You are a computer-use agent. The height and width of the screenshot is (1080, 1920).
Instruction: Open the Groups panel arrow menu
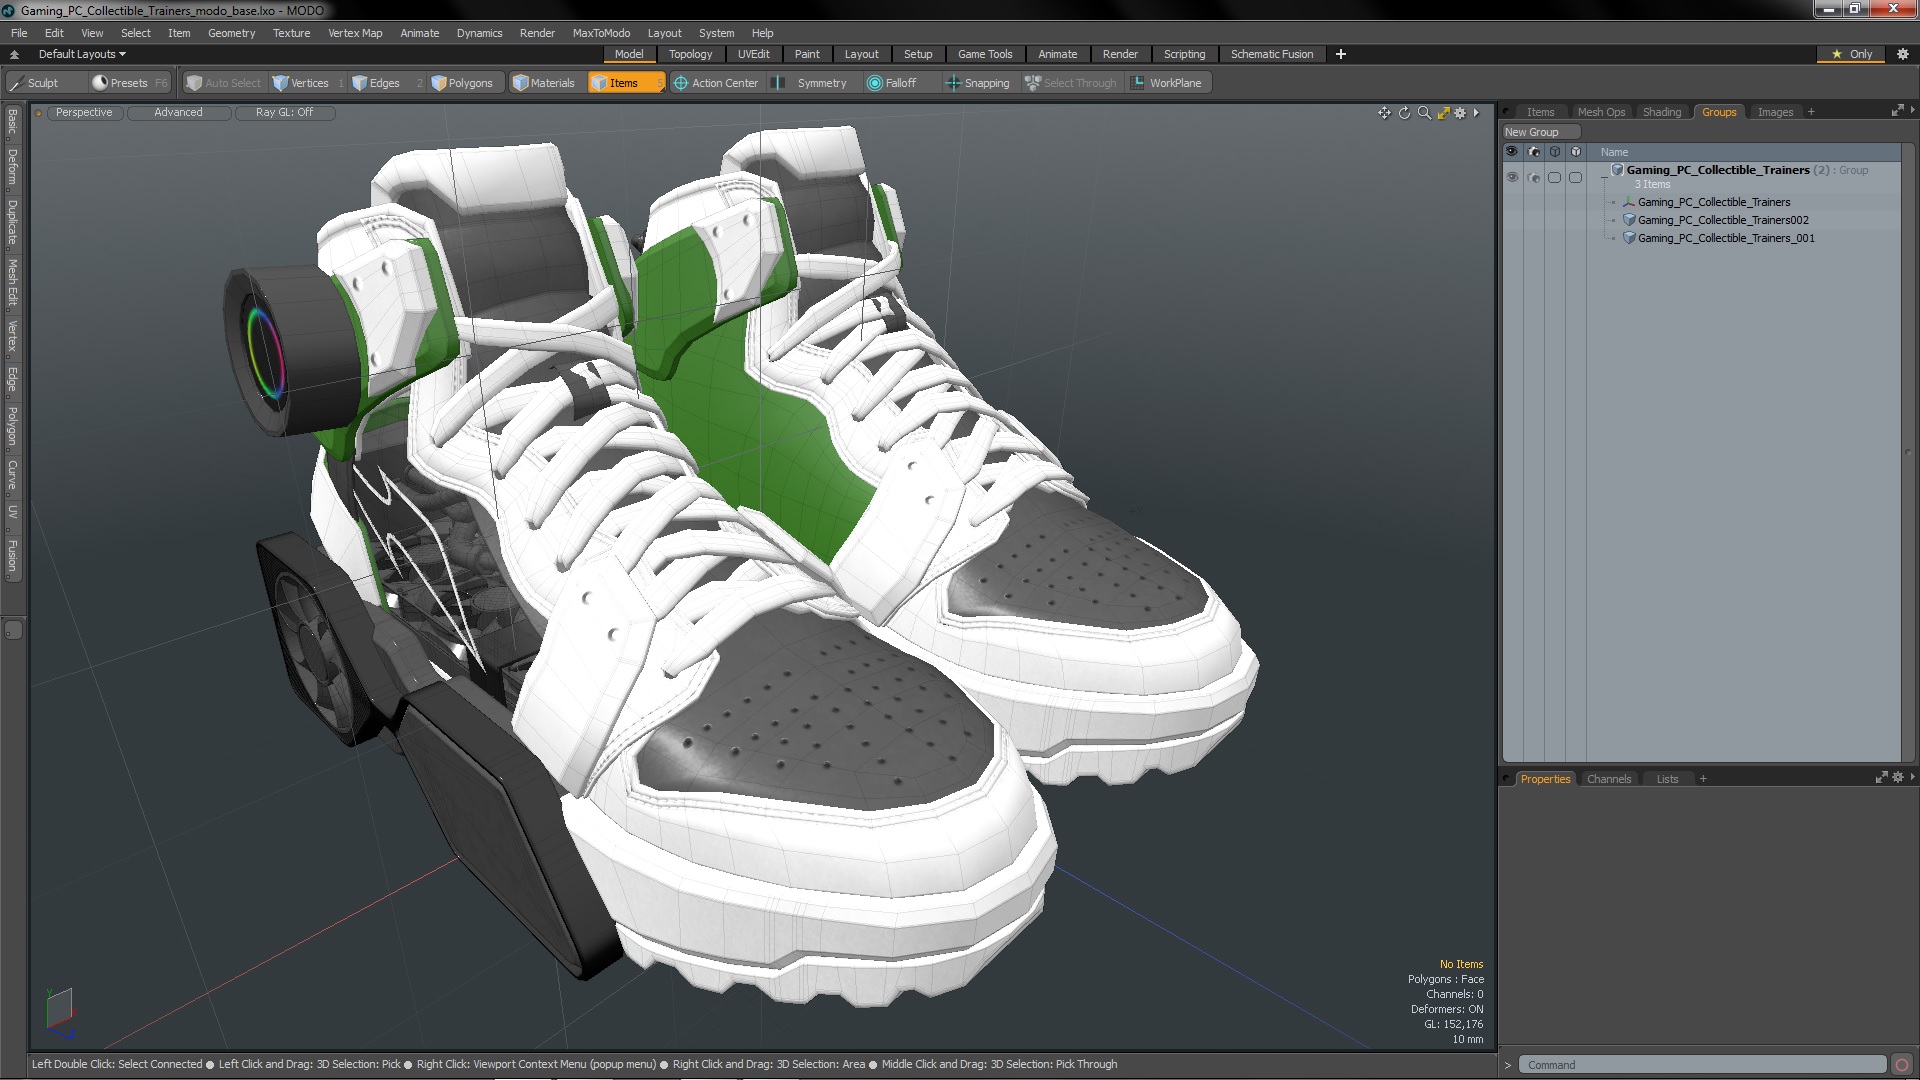tap(1912, 110)
